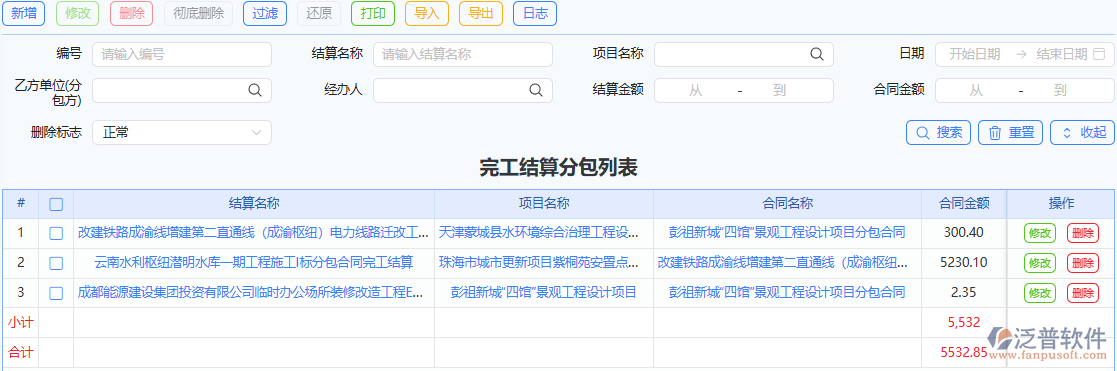Click the 结算金额 到 input

(x=779, y=90)
